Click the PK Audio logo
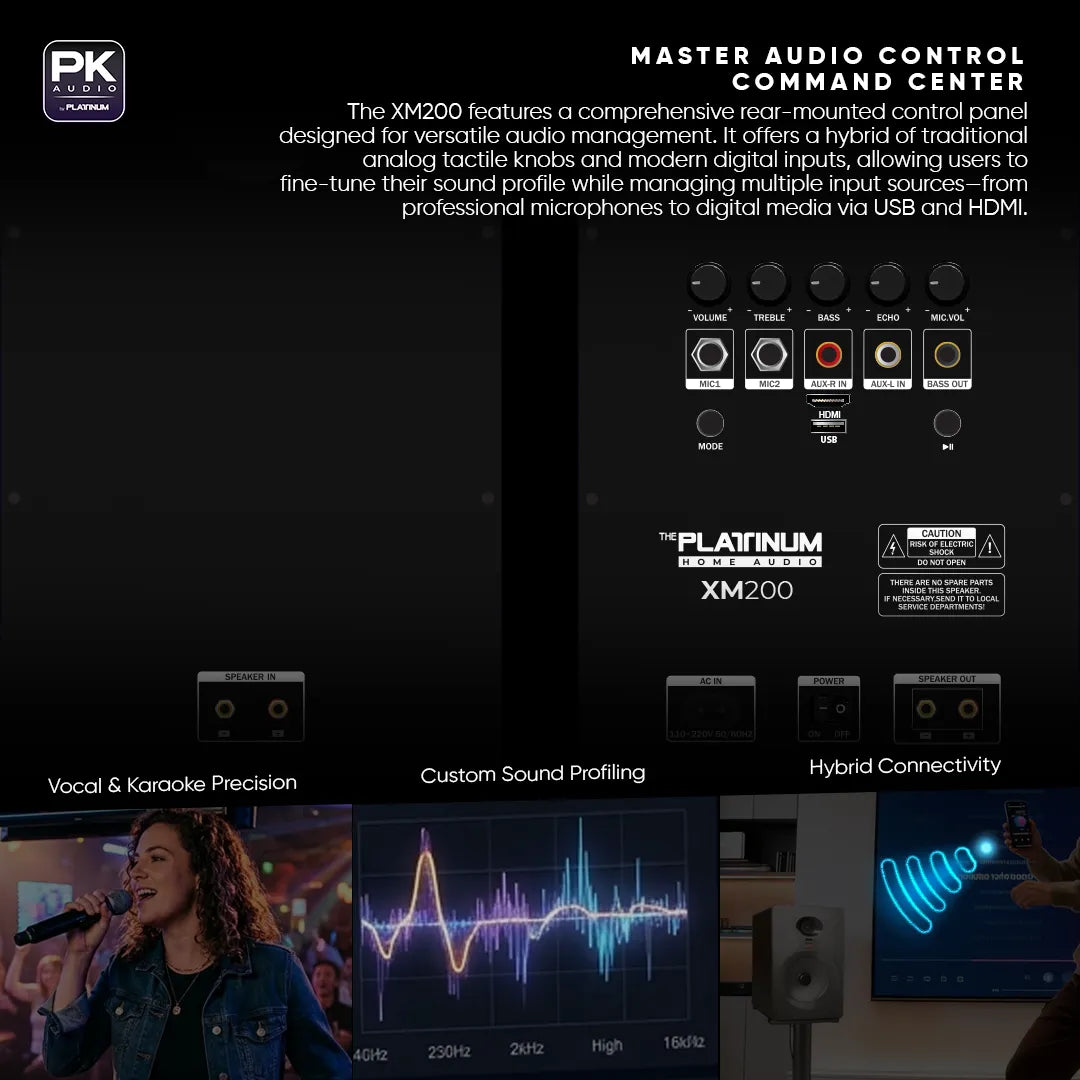 coord(84,81)
